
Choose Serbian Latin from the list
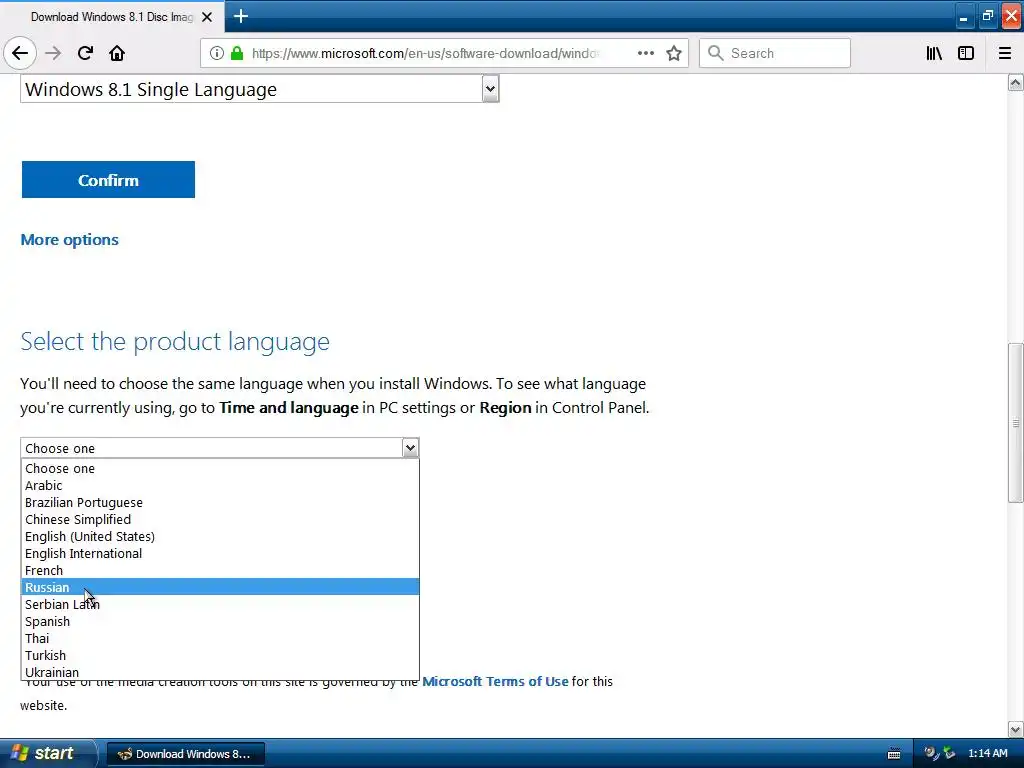tap(220, 604)
